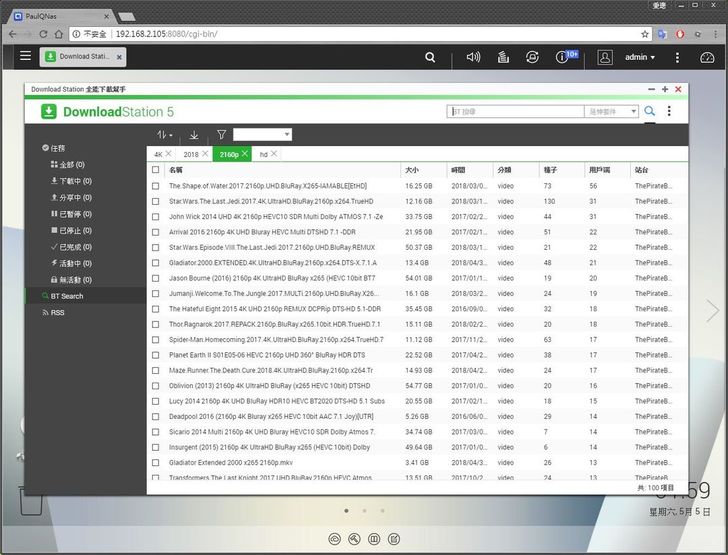Viewport: 728px width, 555px height.
Task: Click the blue BT search magnifier icon
Action: click(650, 111)
